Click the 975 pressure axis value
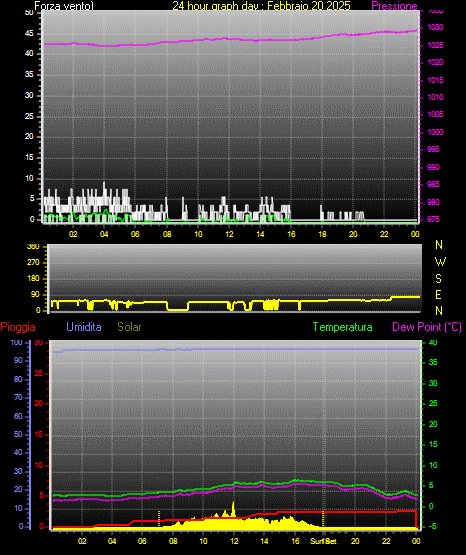466x555 pixels. coord(433,219)
